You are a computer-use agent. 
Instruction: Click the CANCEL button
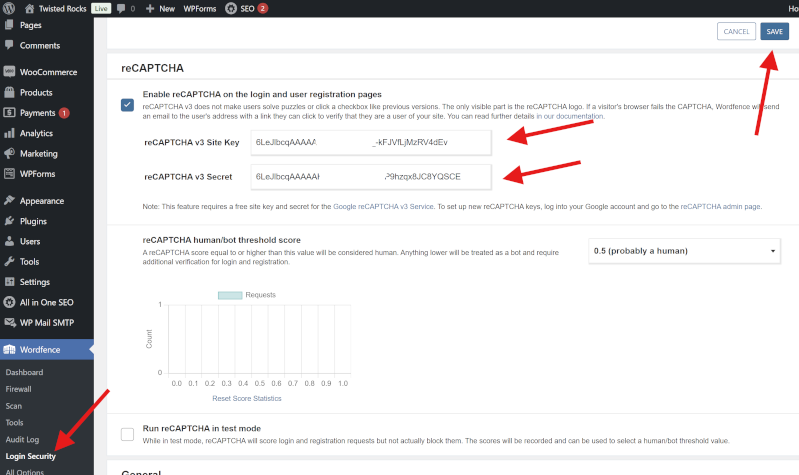(736, 32)
